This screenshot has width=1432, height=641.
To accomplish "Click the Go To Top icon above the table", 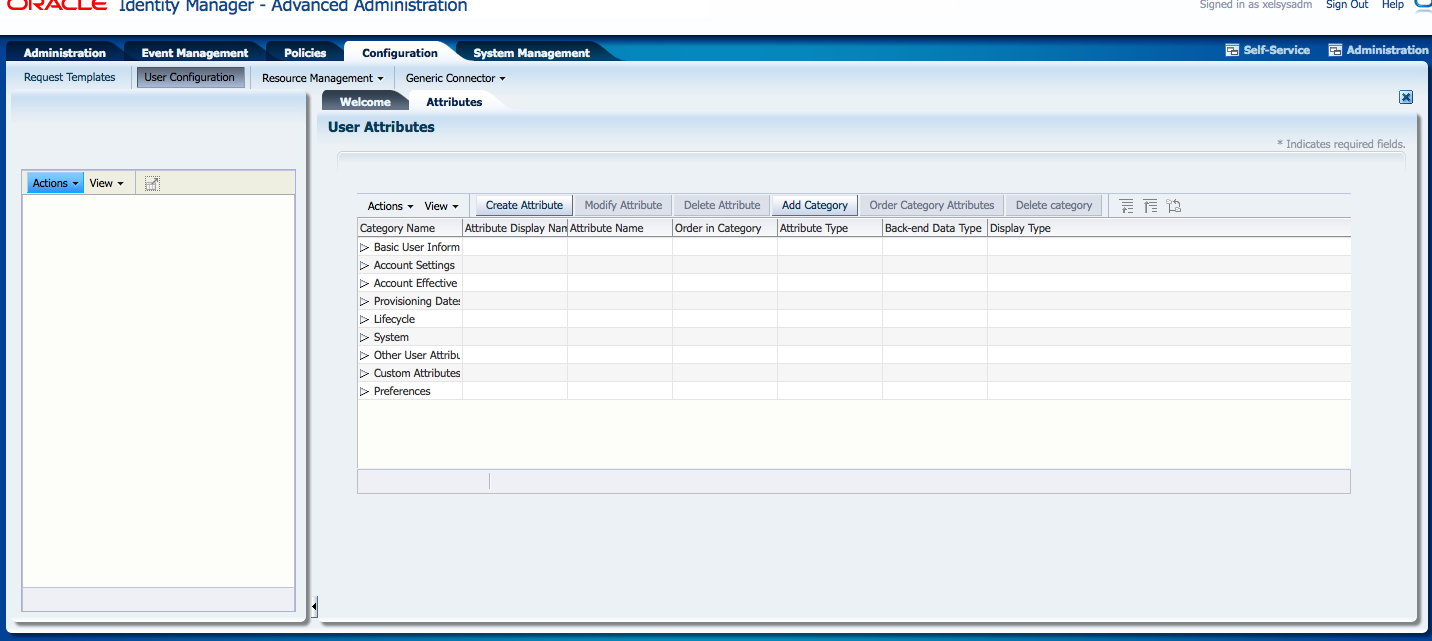I will coord(1150,205).
